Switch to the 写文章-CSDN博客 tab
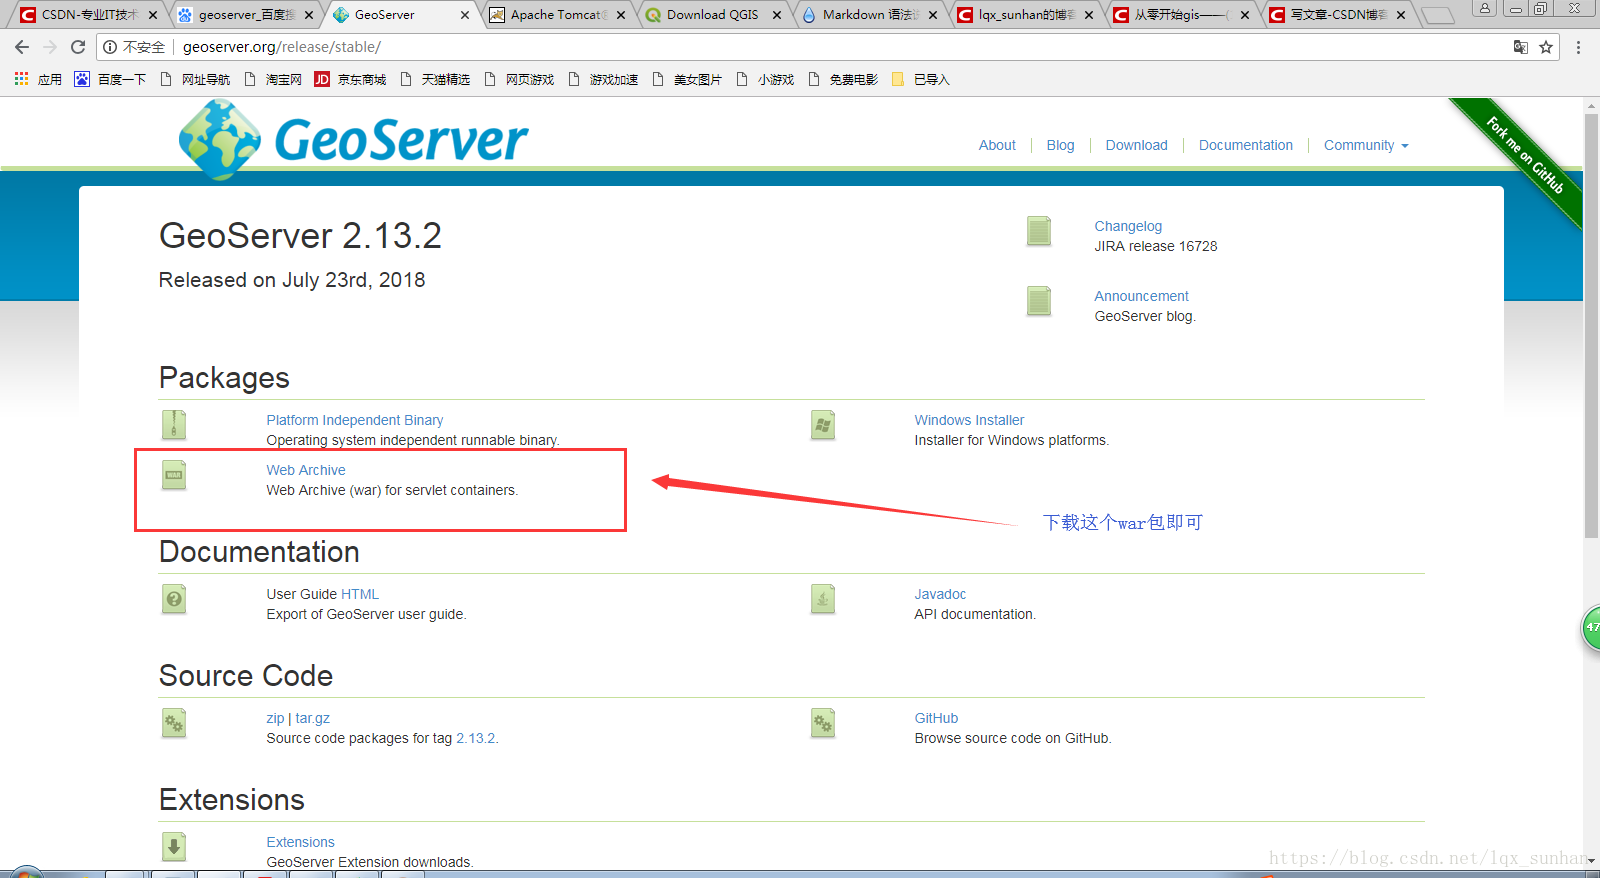The image size is (1600, 878). click(1337, 15)
